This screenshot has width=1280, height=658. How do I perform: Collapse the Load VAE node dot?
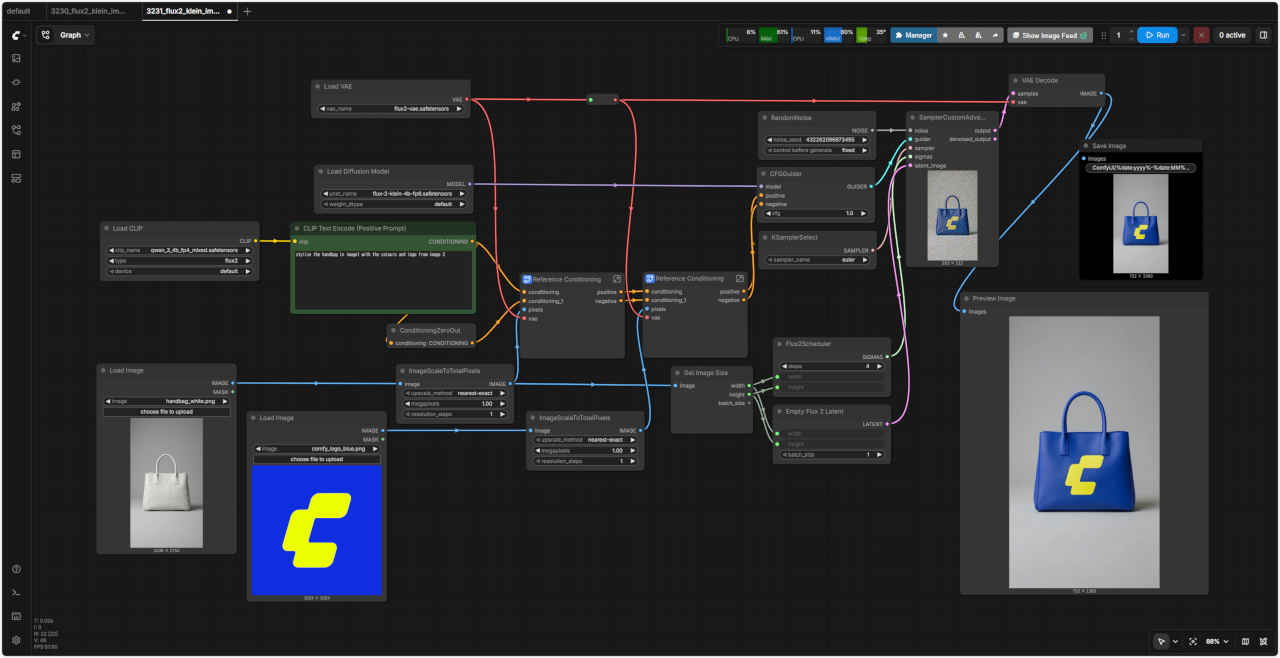coord(317,87)
